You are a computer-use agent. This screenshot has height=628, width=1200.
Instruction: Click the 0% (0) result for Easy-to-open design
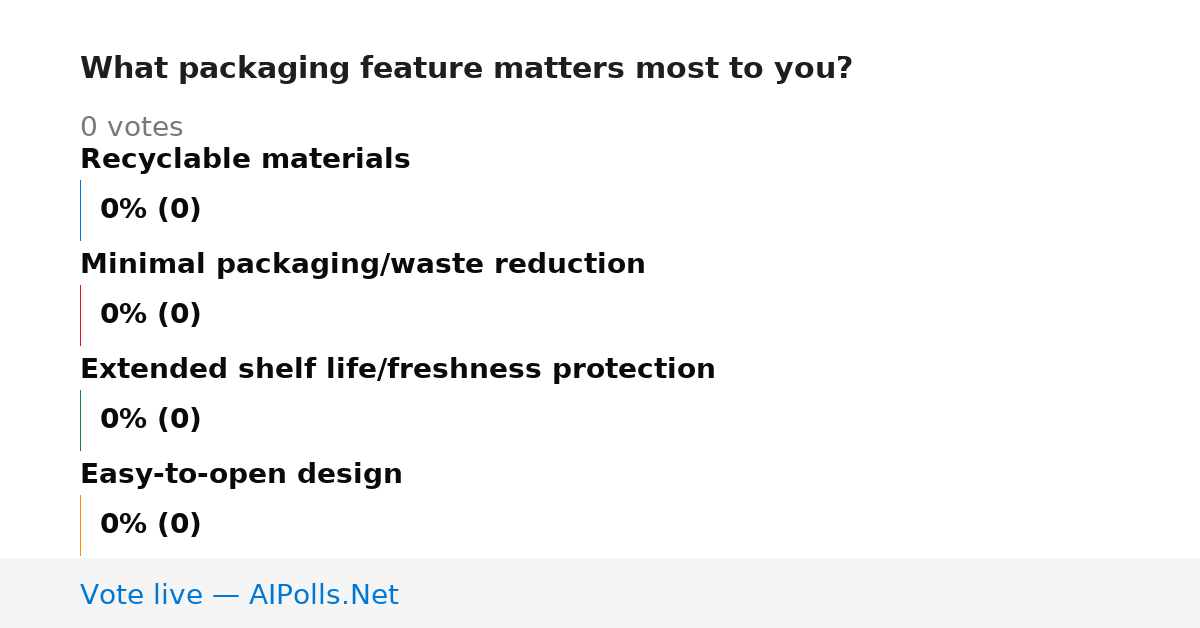point(151,525)
